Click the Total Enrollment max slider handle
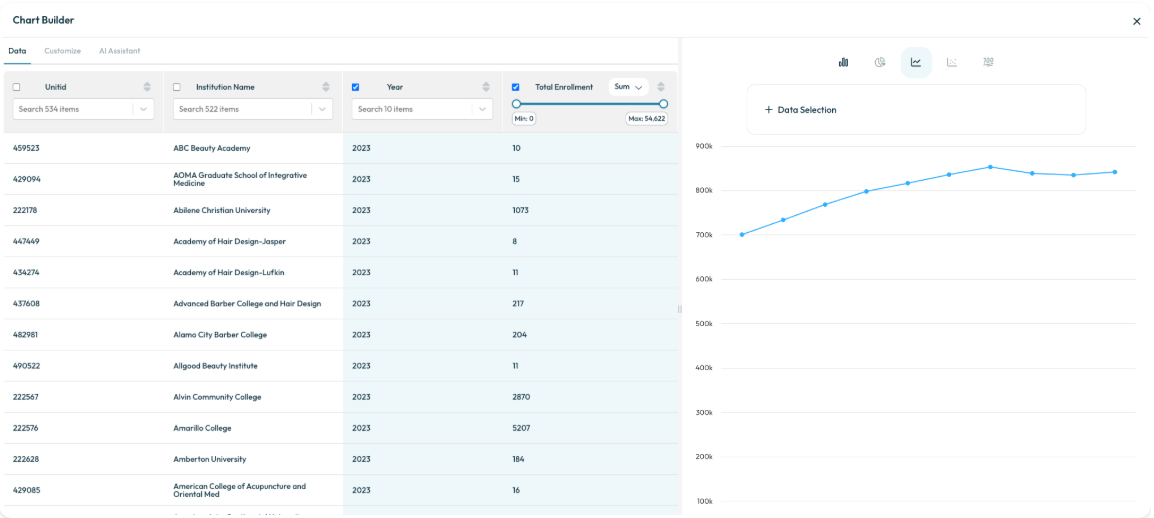1154x518 pixels. [x=663, y=104]
